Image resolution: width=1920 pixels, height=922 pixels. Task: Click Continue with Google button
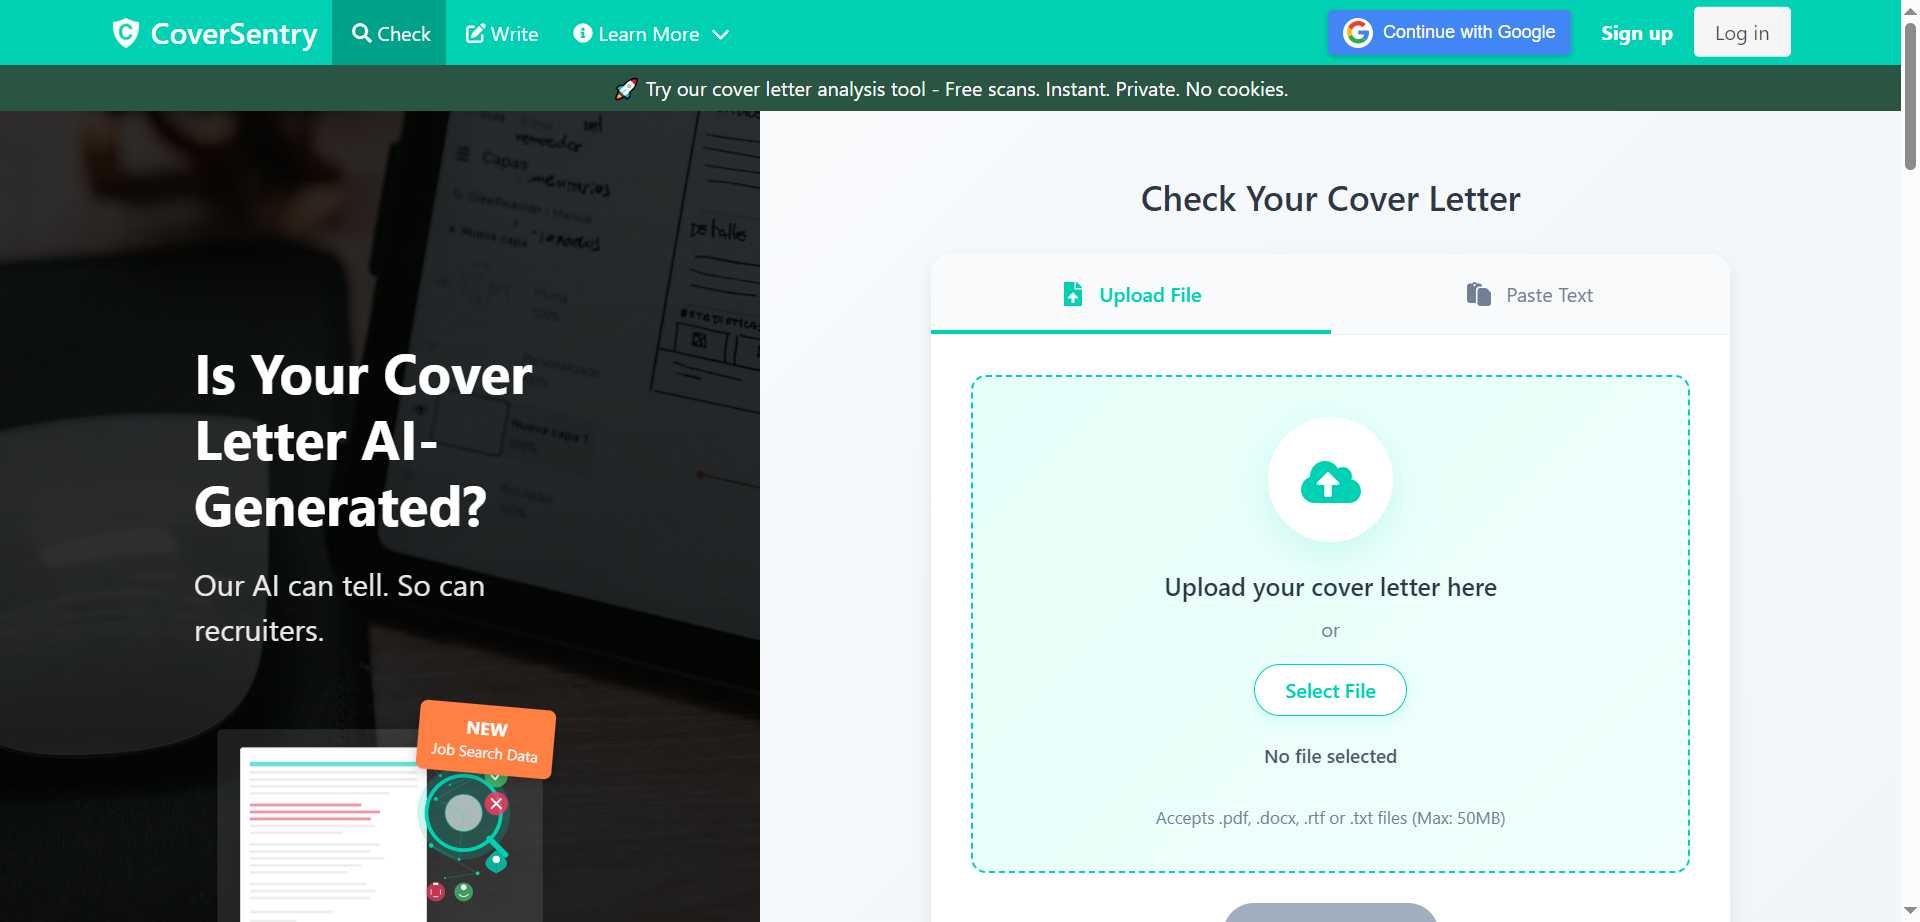(1449, 33)
